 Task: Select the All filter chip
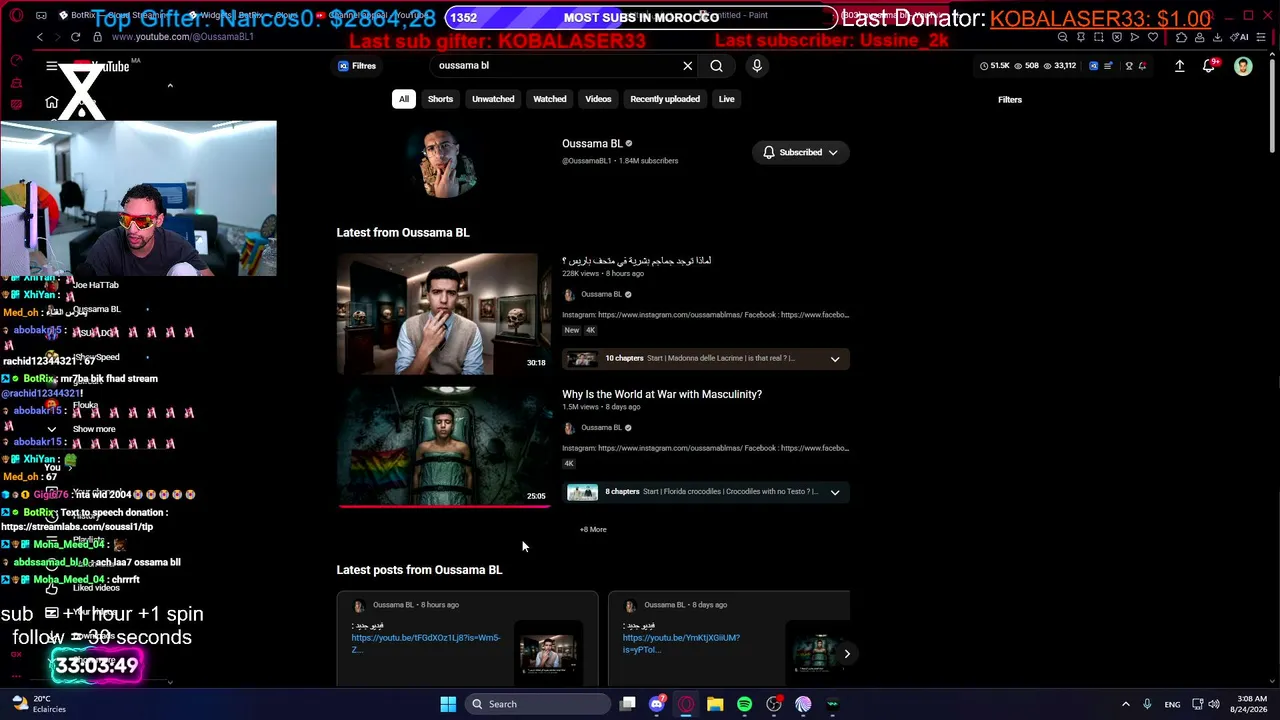(x=404, y=99)
